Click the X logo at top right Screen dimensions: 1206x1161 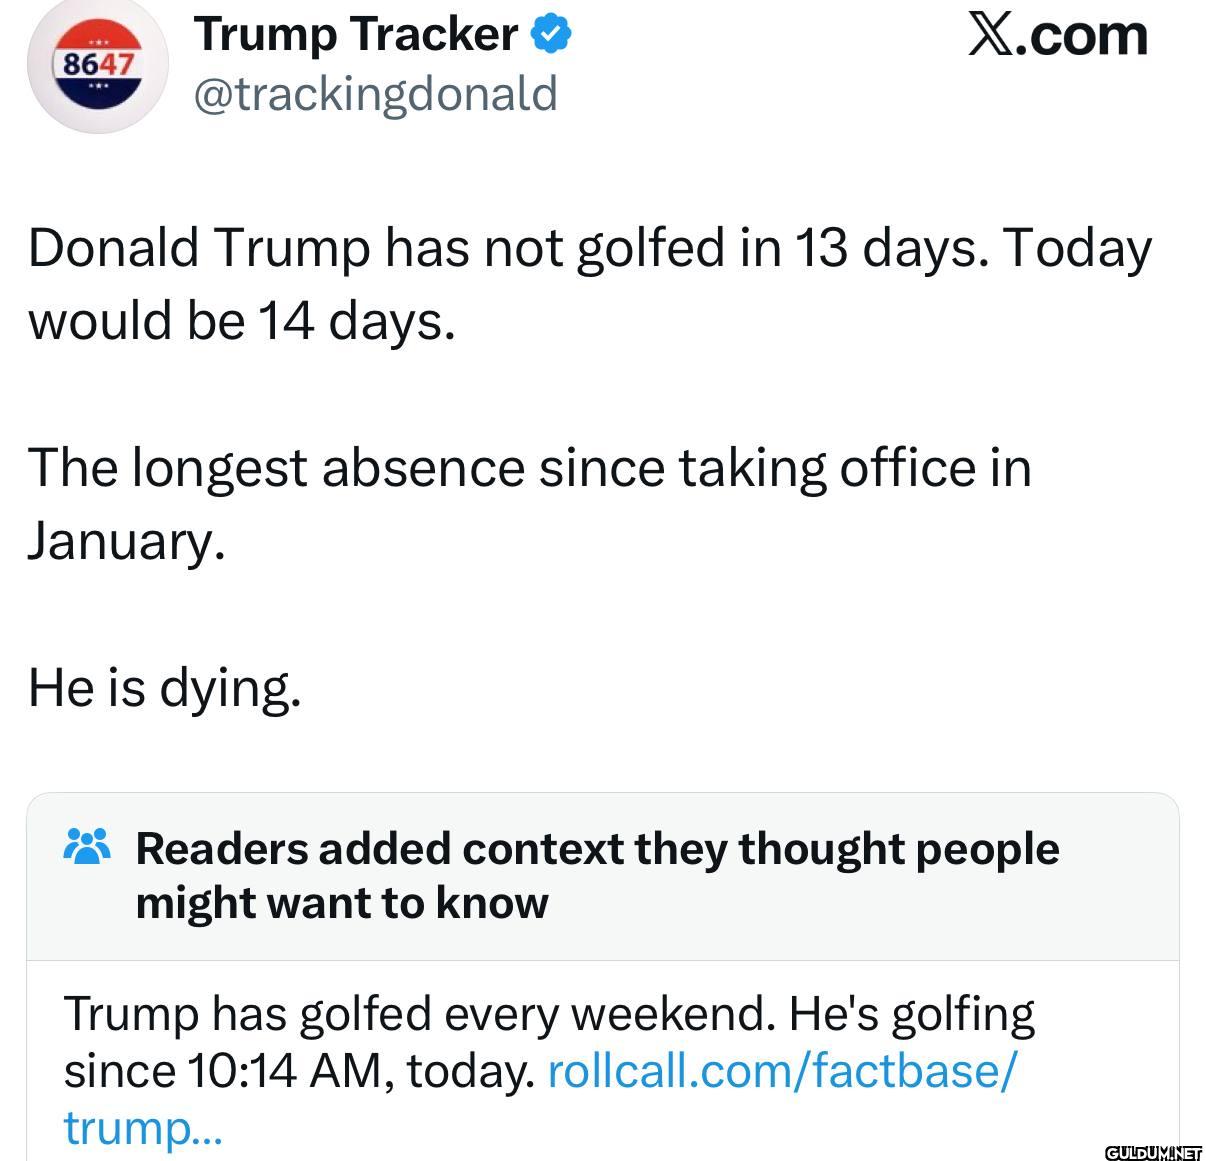point(991,35)
